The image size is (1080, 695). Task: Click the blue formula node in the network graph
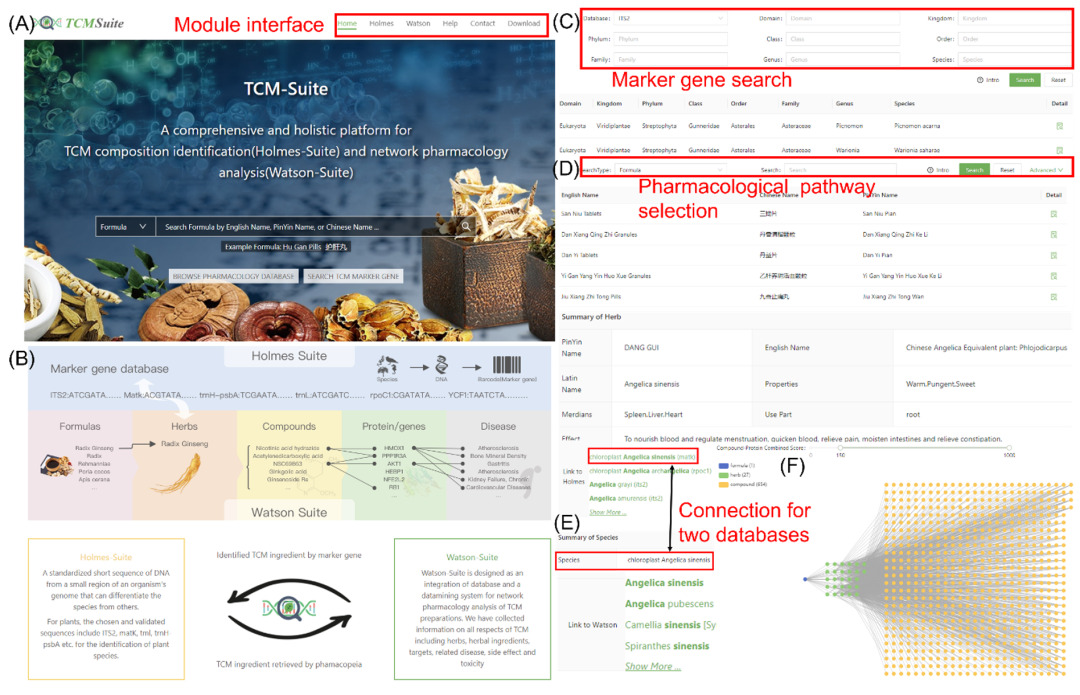(x=805, y=579)
